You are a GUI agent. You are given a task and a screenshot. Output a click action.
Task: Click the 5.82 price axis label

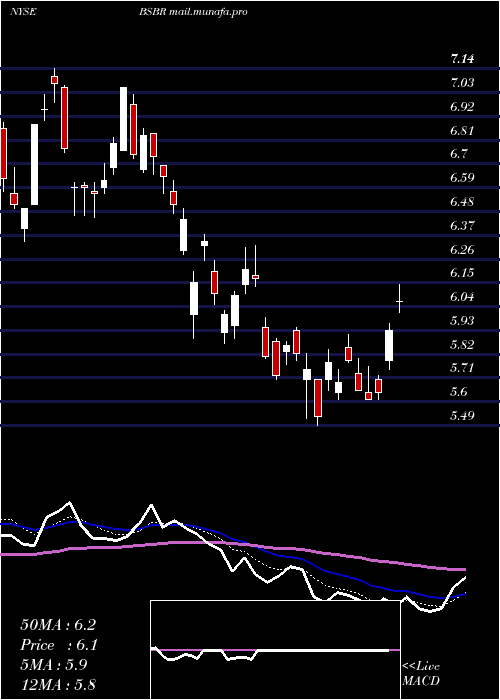pyautogui.click(x=462, y=345)
